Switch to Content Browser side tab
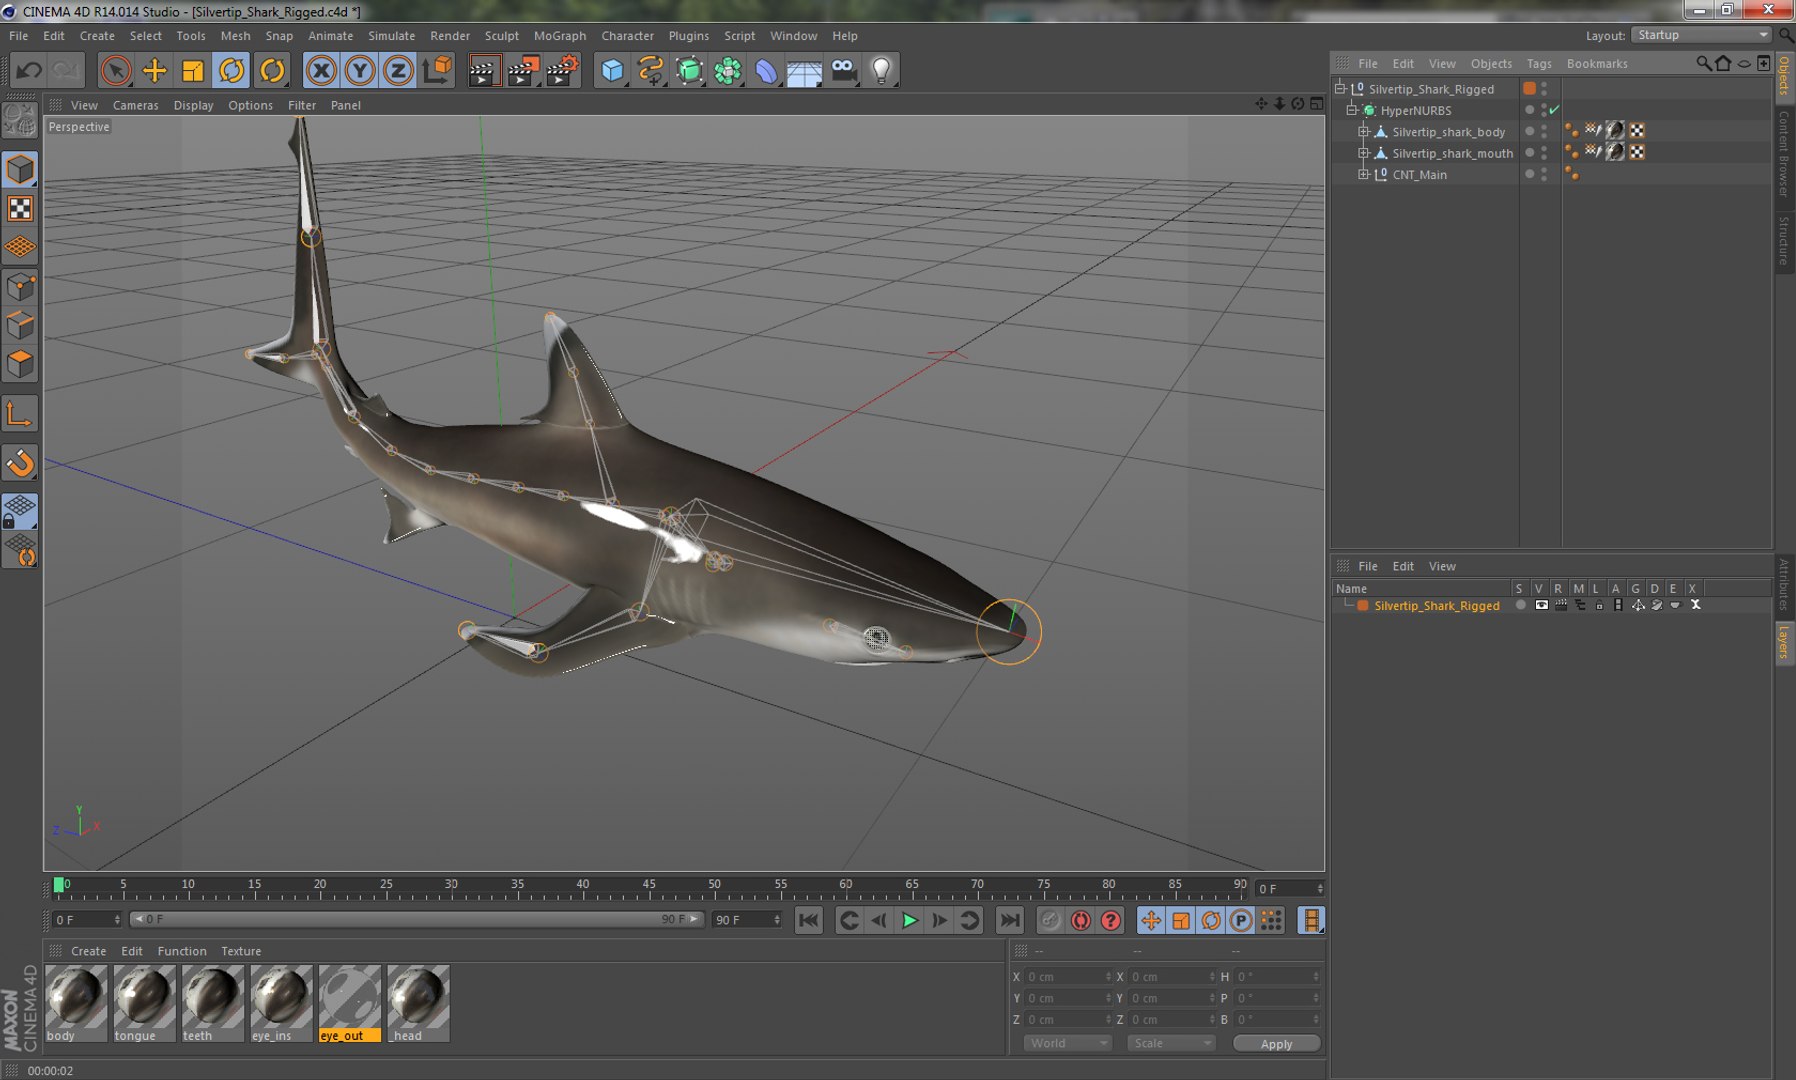This screenshot has width=1796, height=1080. (x=1784, y=154)
